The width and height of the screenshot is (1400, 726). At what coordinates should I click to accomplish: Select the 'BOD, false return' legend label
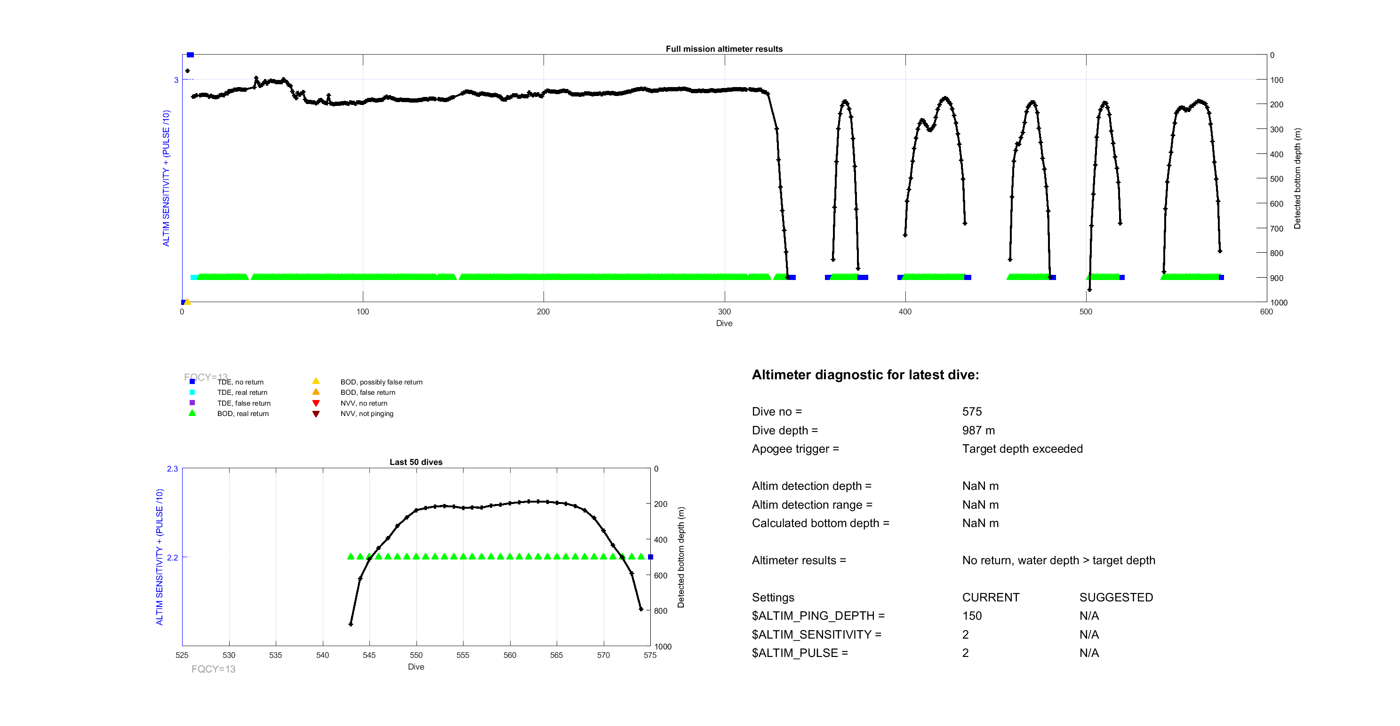367,393
